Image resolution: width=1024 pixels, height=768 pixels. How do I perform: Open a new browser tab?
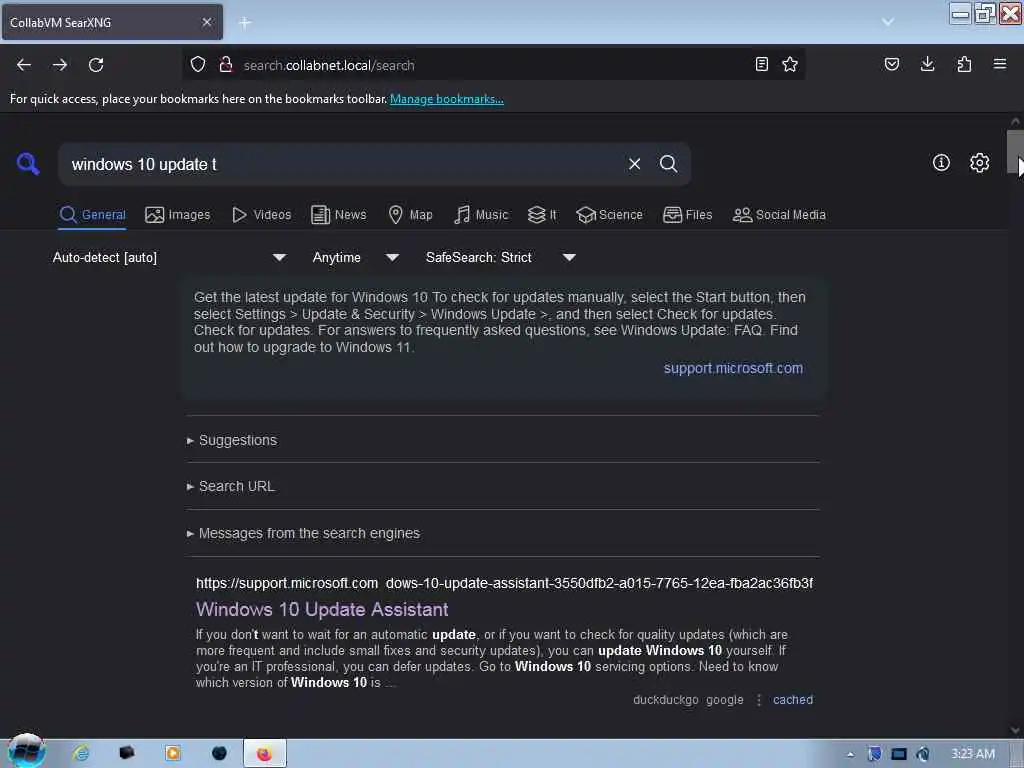[x=245, y=23]
